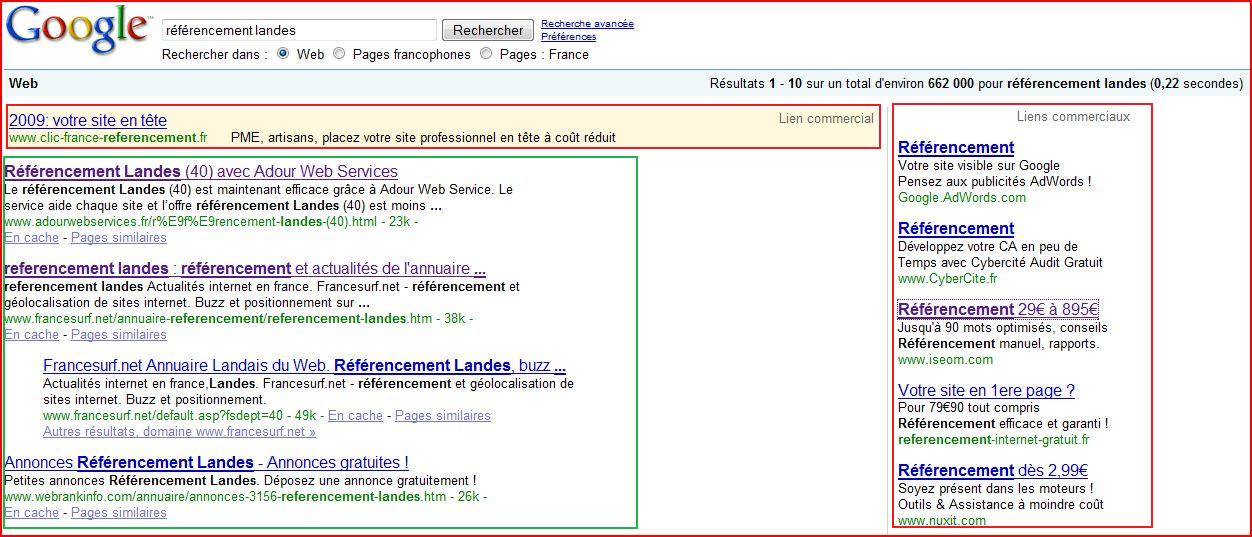Open 'Annonces Référencement Landes - Annonces gratuites' result

tap(206, 462)
